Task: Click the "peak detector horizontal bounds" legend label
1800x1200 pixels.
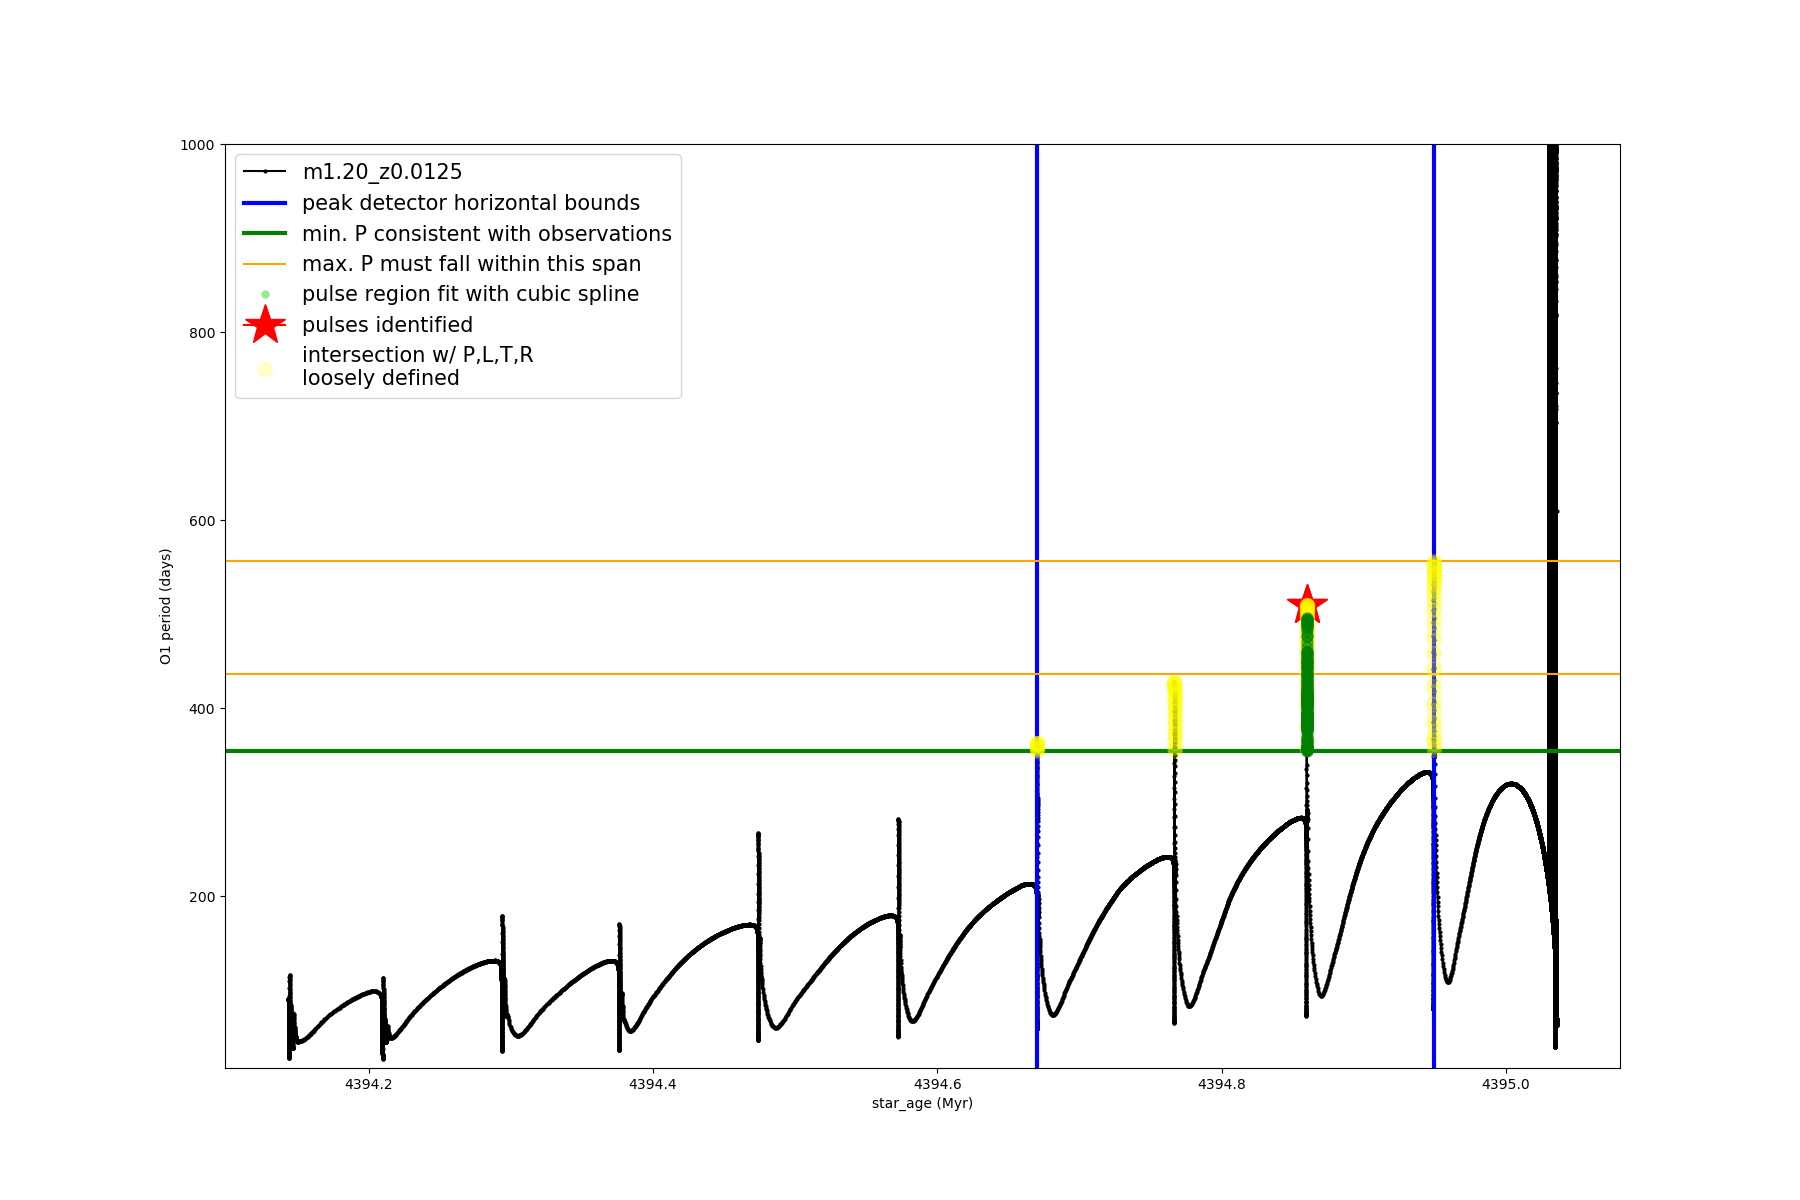Action: [470, 203]
